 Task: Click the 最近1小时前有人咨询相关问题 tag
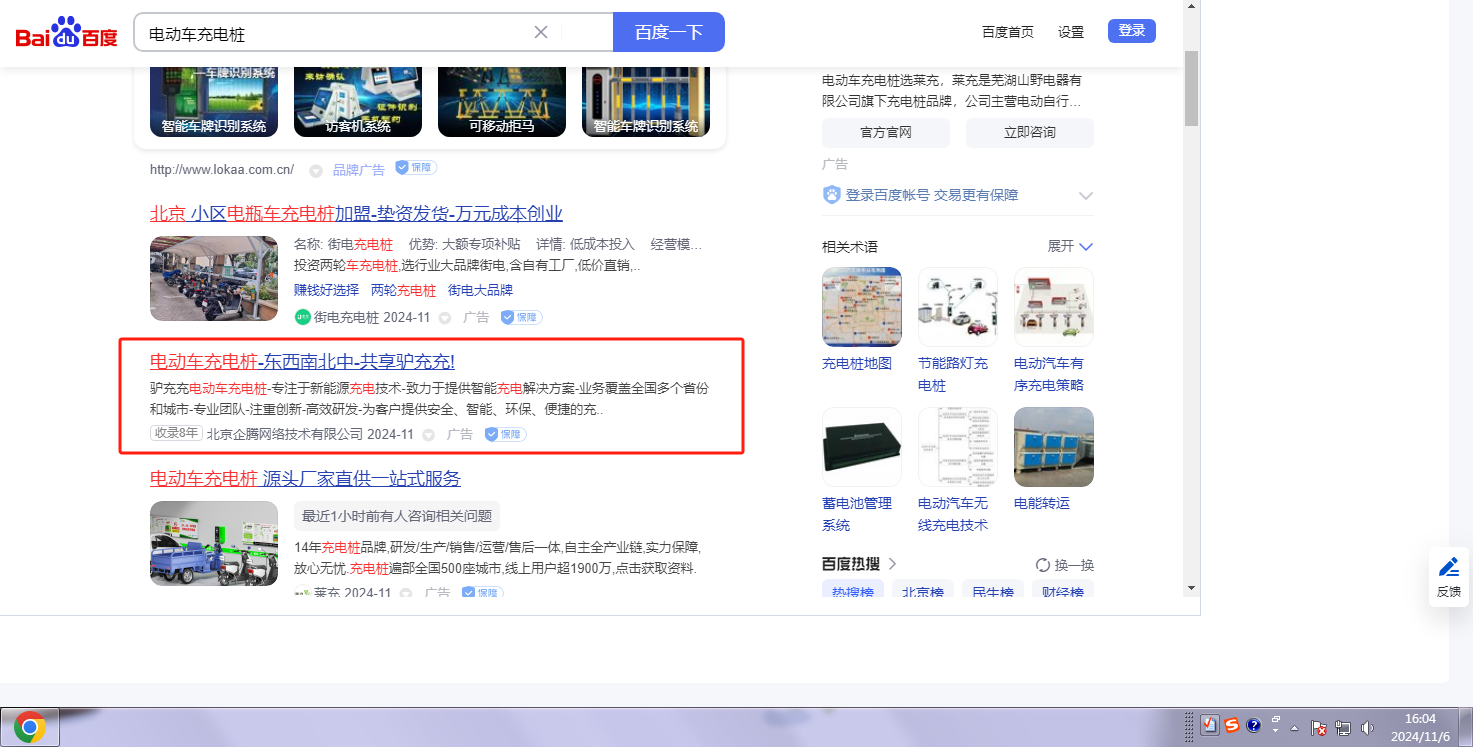397,516
